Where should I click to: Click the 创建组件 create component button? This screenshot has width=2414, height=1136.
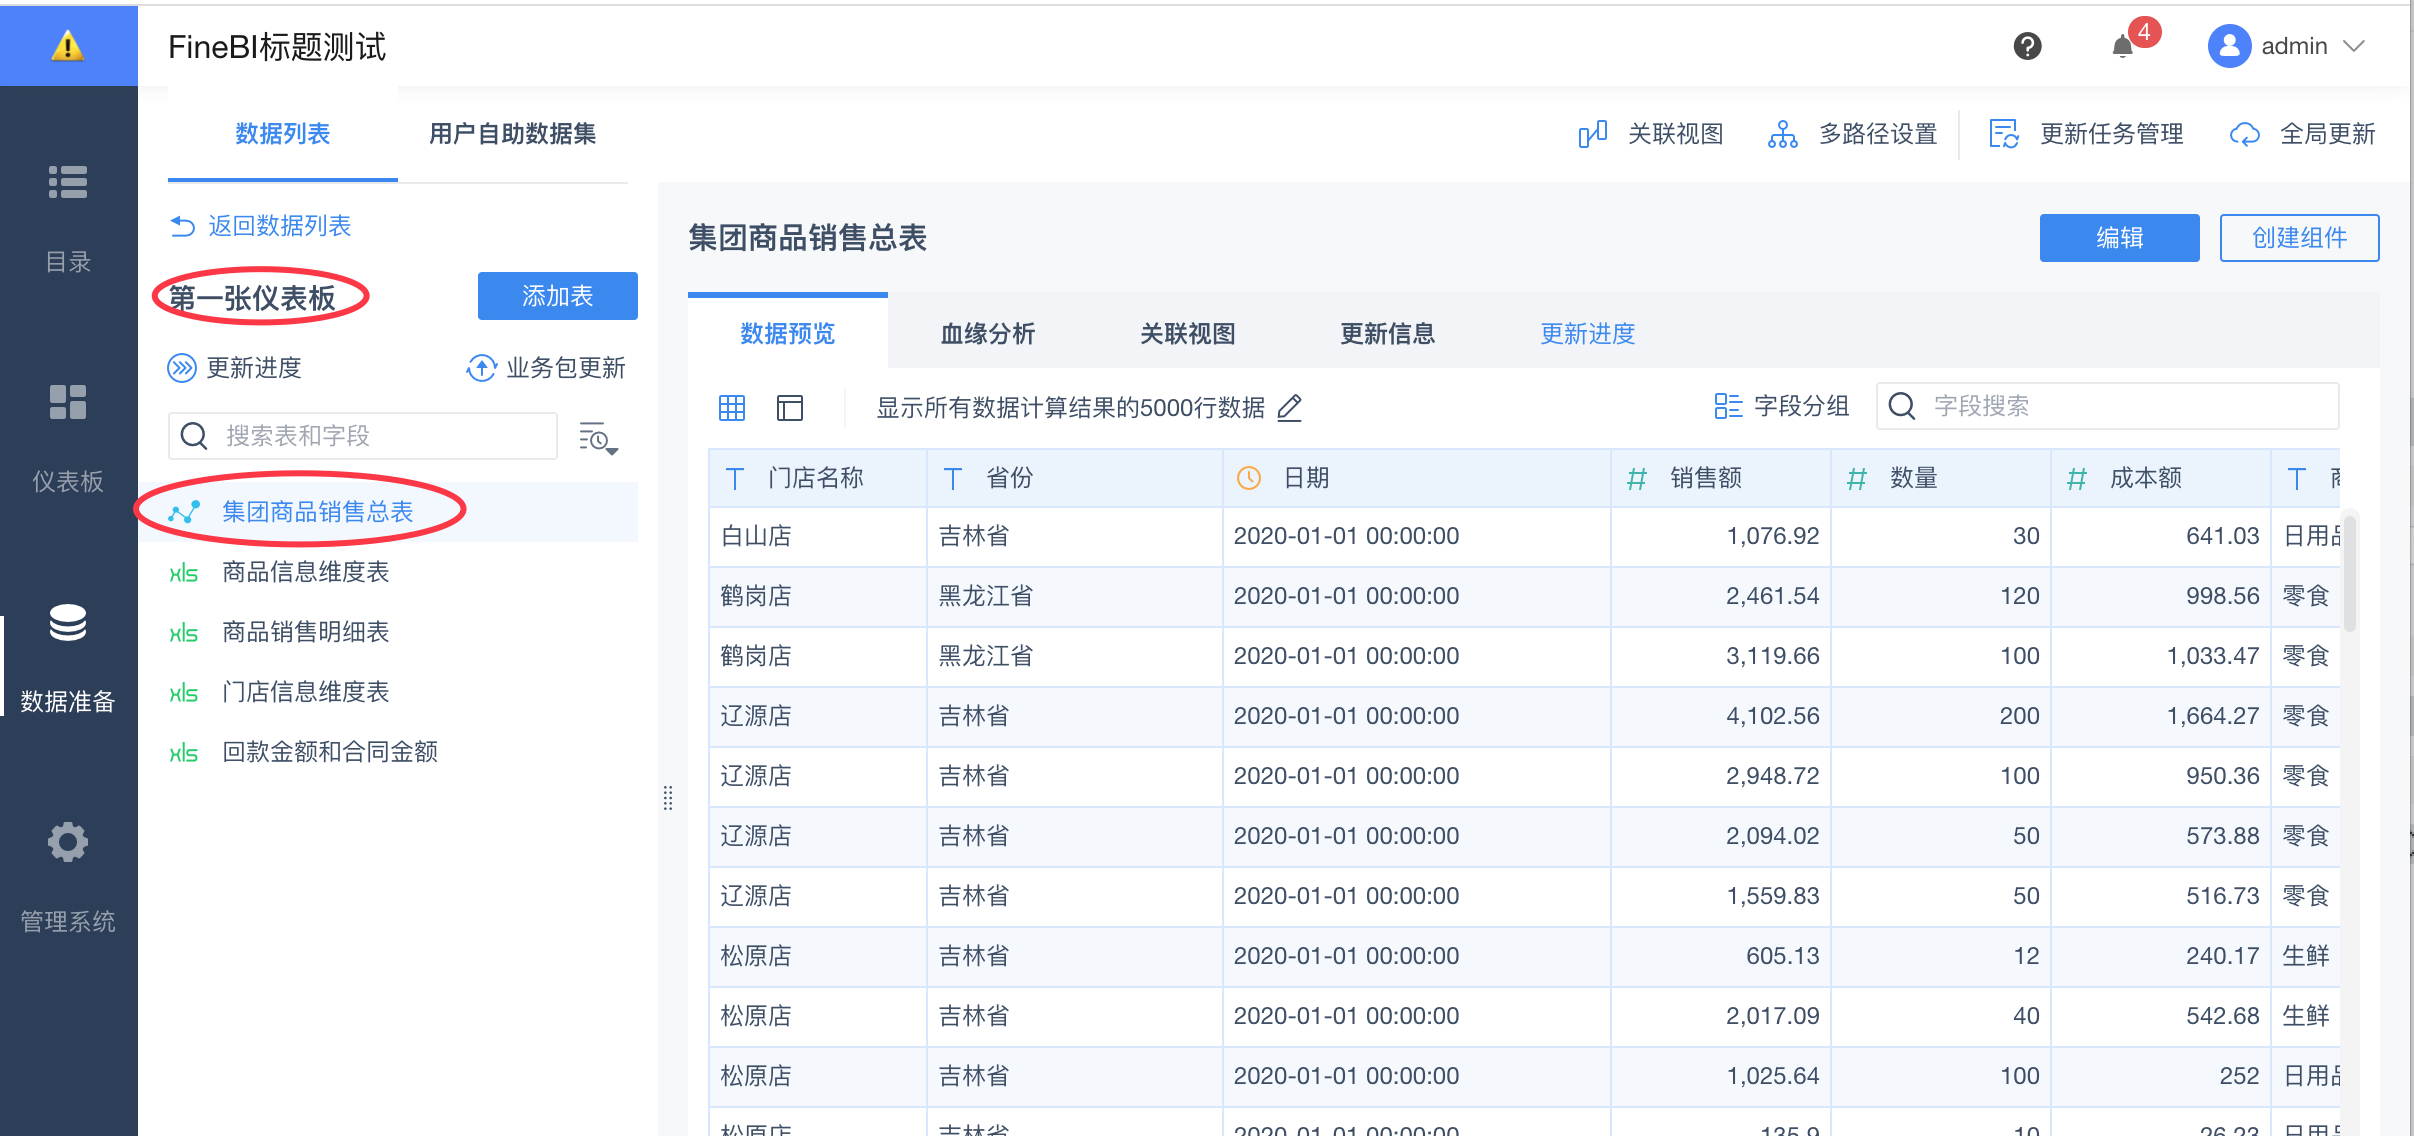pos(2300,238)
